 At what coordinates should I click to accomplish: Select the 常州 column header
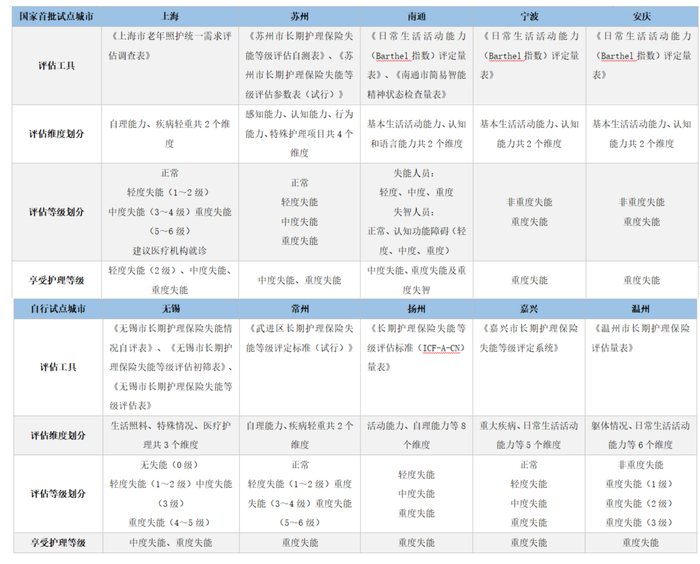click(x=300, y=309)
